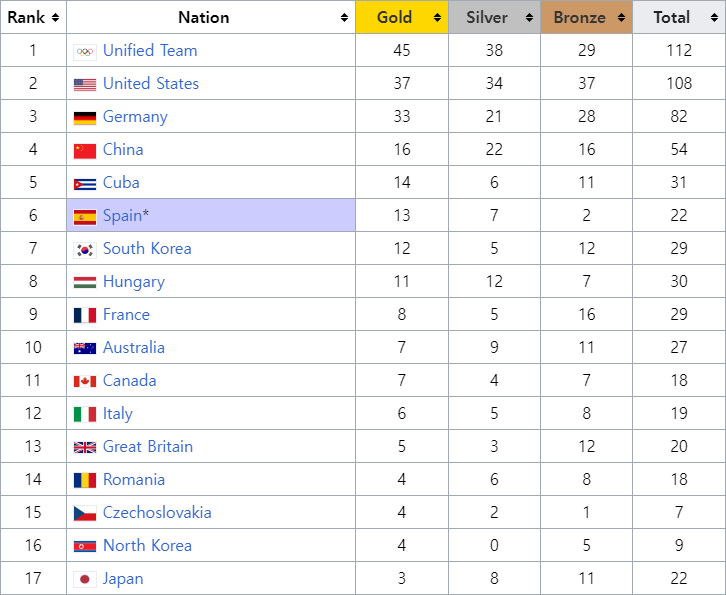Sort medals by Bronze column header
This screenshot has height=595, width=726.
coord(580,17)
